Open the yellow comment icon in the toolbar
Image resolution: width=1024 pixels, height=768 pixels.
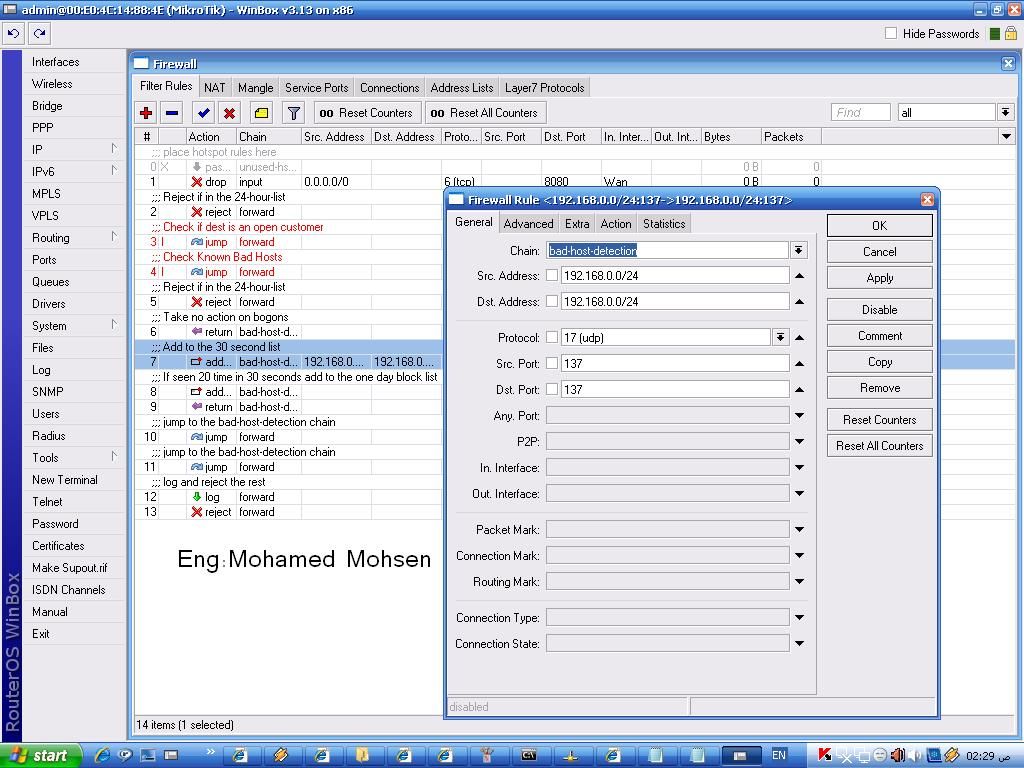pos(261,113)
